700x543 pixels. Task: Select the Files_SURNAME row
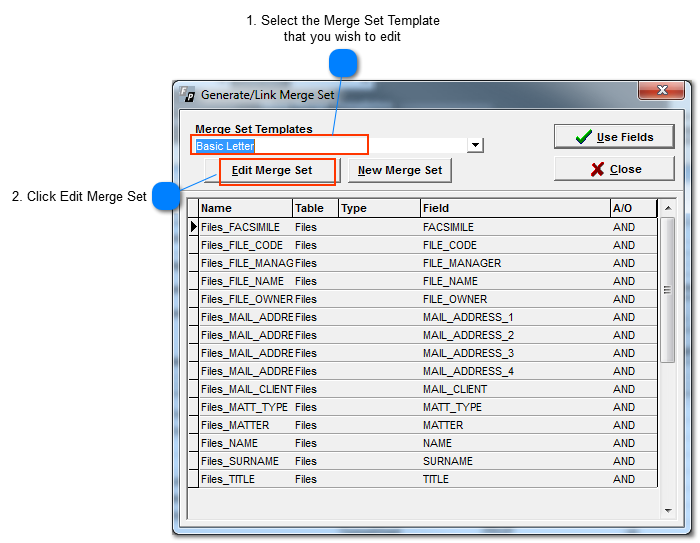coord(245,461)
